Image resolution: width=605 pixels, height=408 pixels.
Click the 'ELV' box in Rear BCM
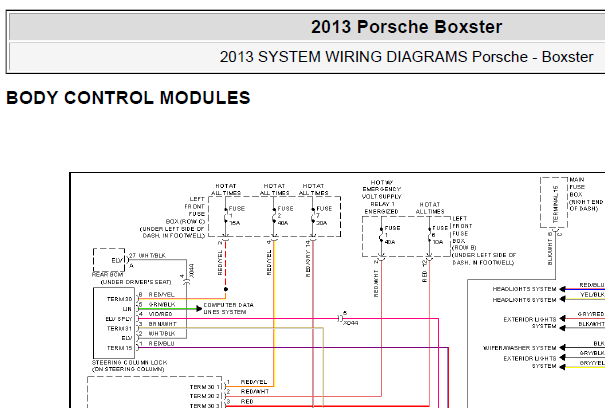click(109, 260)
